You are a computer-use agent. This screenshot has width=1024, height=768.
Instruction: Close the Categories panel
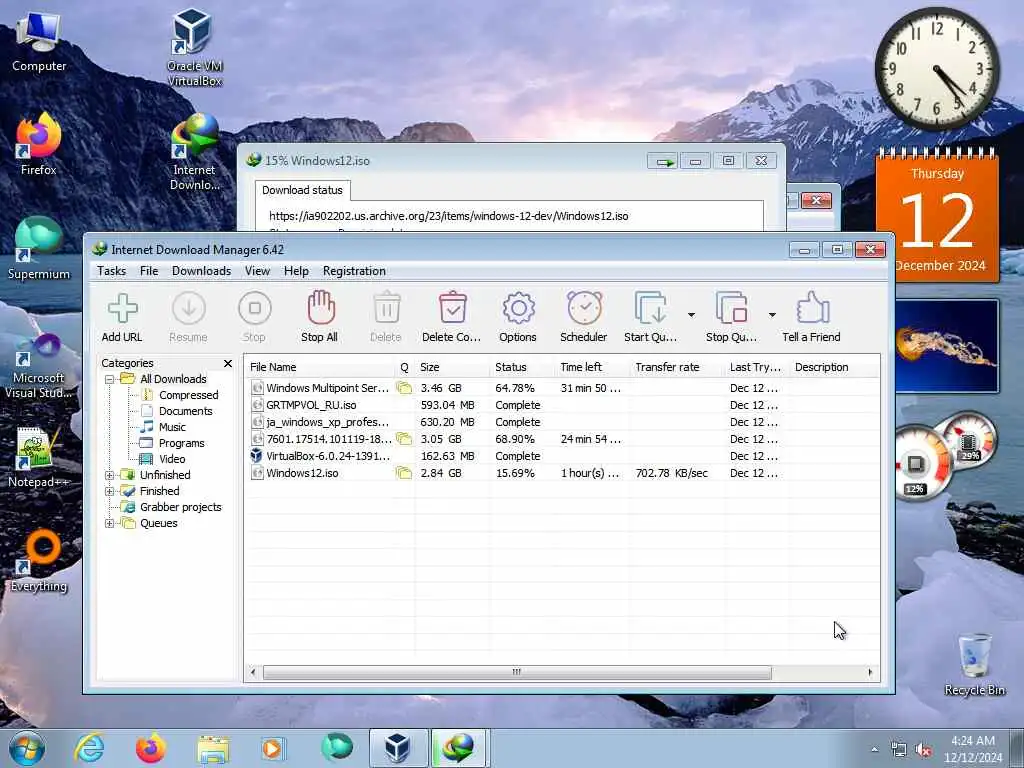[x=228, y=363]
